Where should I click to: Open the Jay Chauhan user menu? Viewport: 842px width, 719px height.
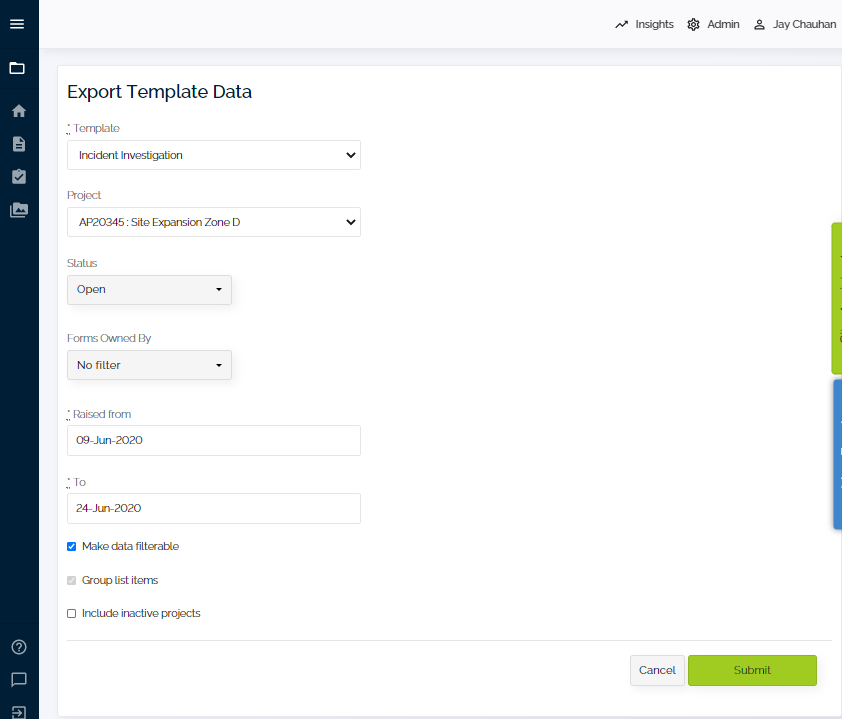click(804, 24)
